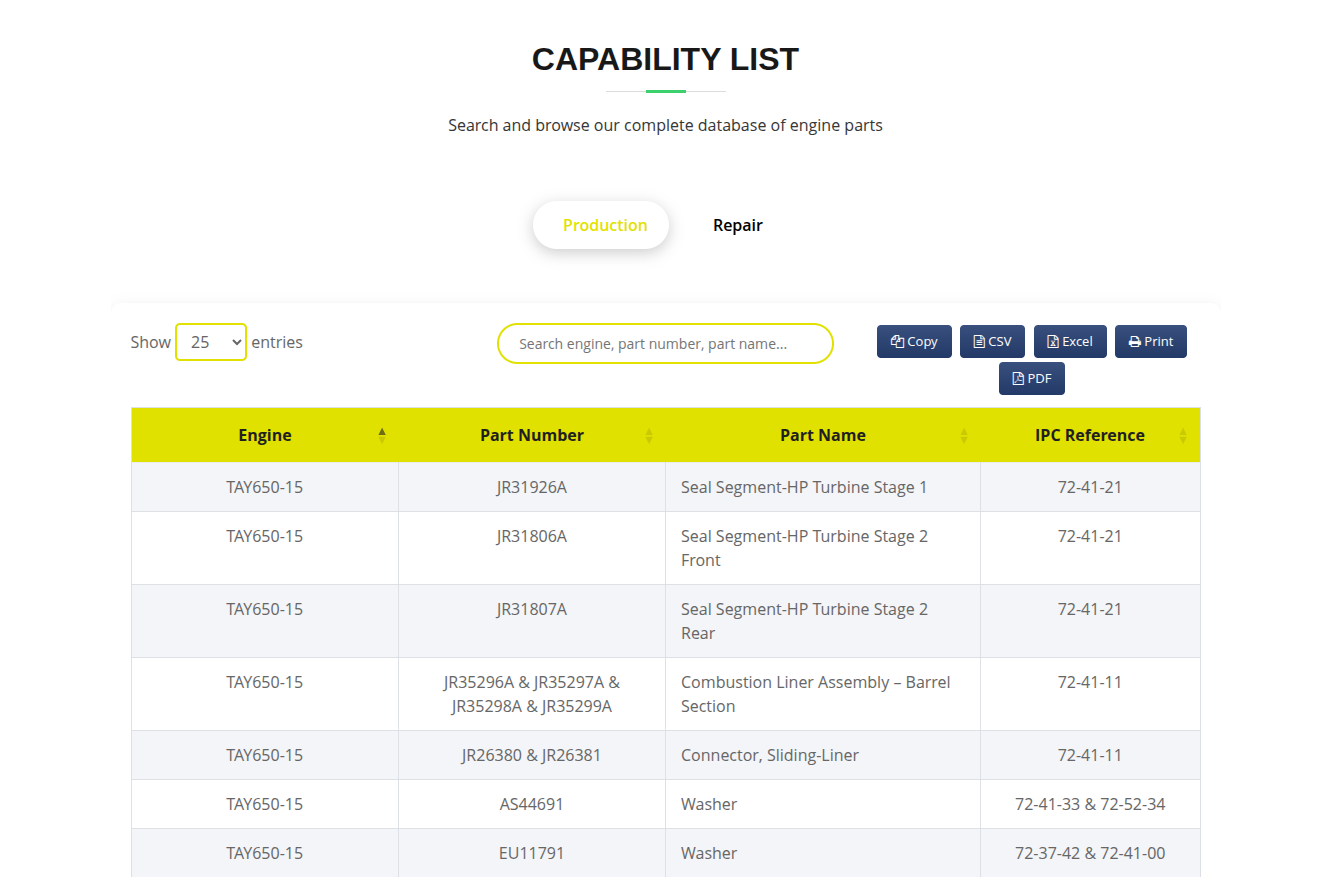Image resolution: width=1333 pixels, height=877 pixels.
Task: Click TAY650-15 engine in AS44691 row
Action: click(x=265, y=804)
